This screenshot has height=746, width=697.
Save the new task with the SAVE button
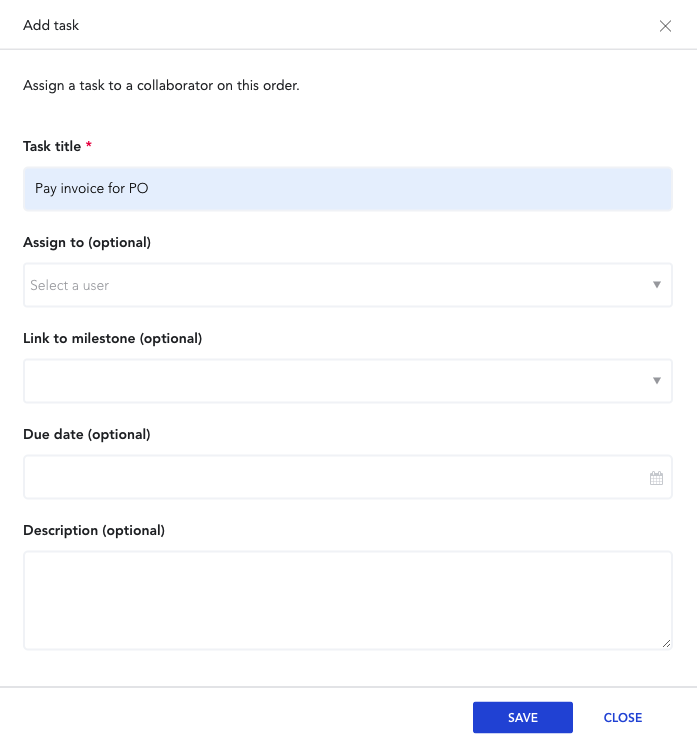(x=522, y=717)
